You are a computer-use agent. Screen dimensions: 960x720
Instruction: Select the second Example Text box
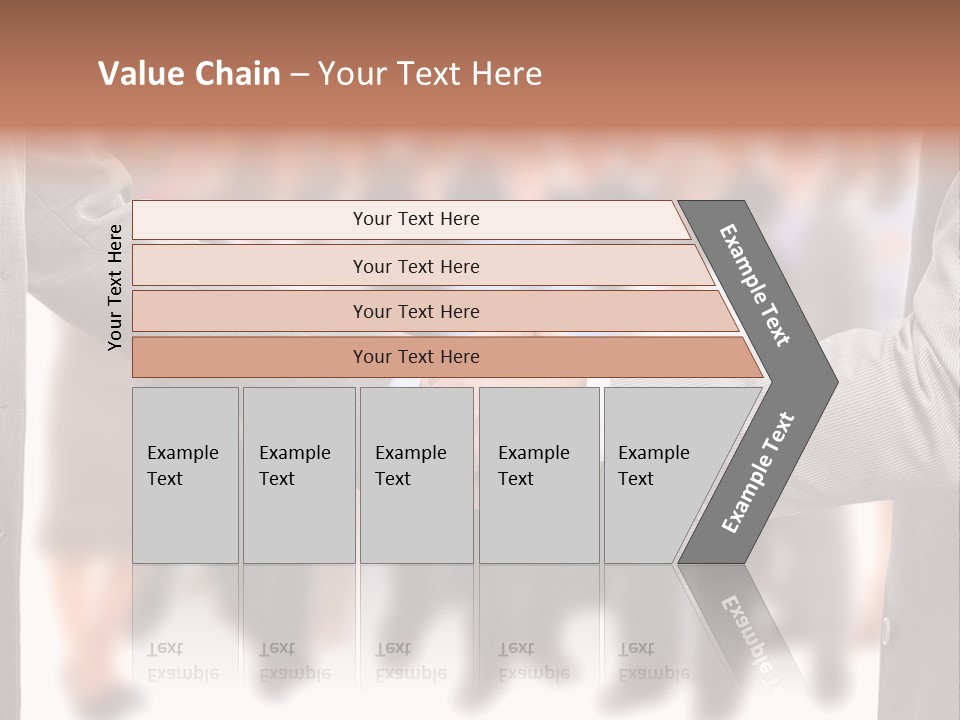(298, 475)
